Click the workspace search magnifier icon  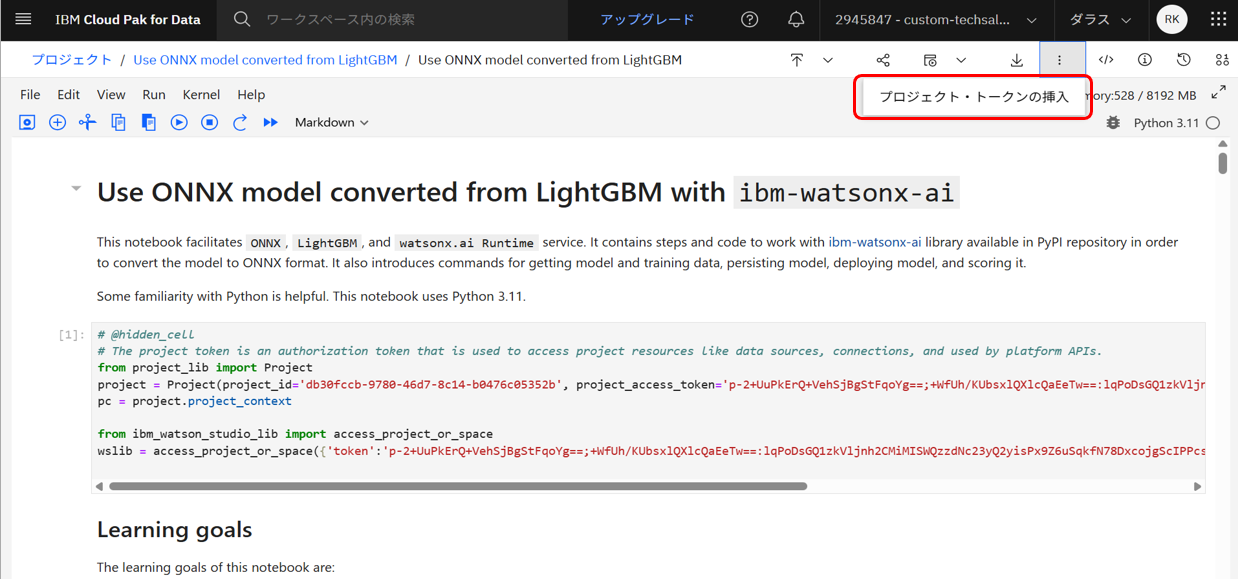point(242,20)
